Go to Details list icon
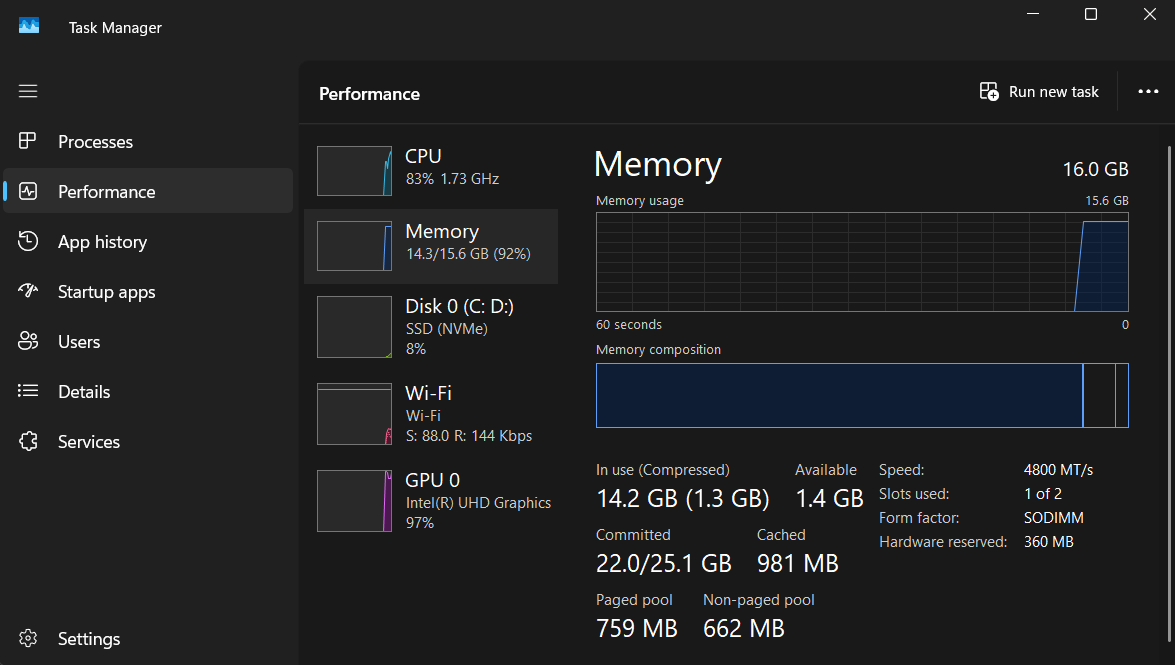 click(x=28, y=392)
